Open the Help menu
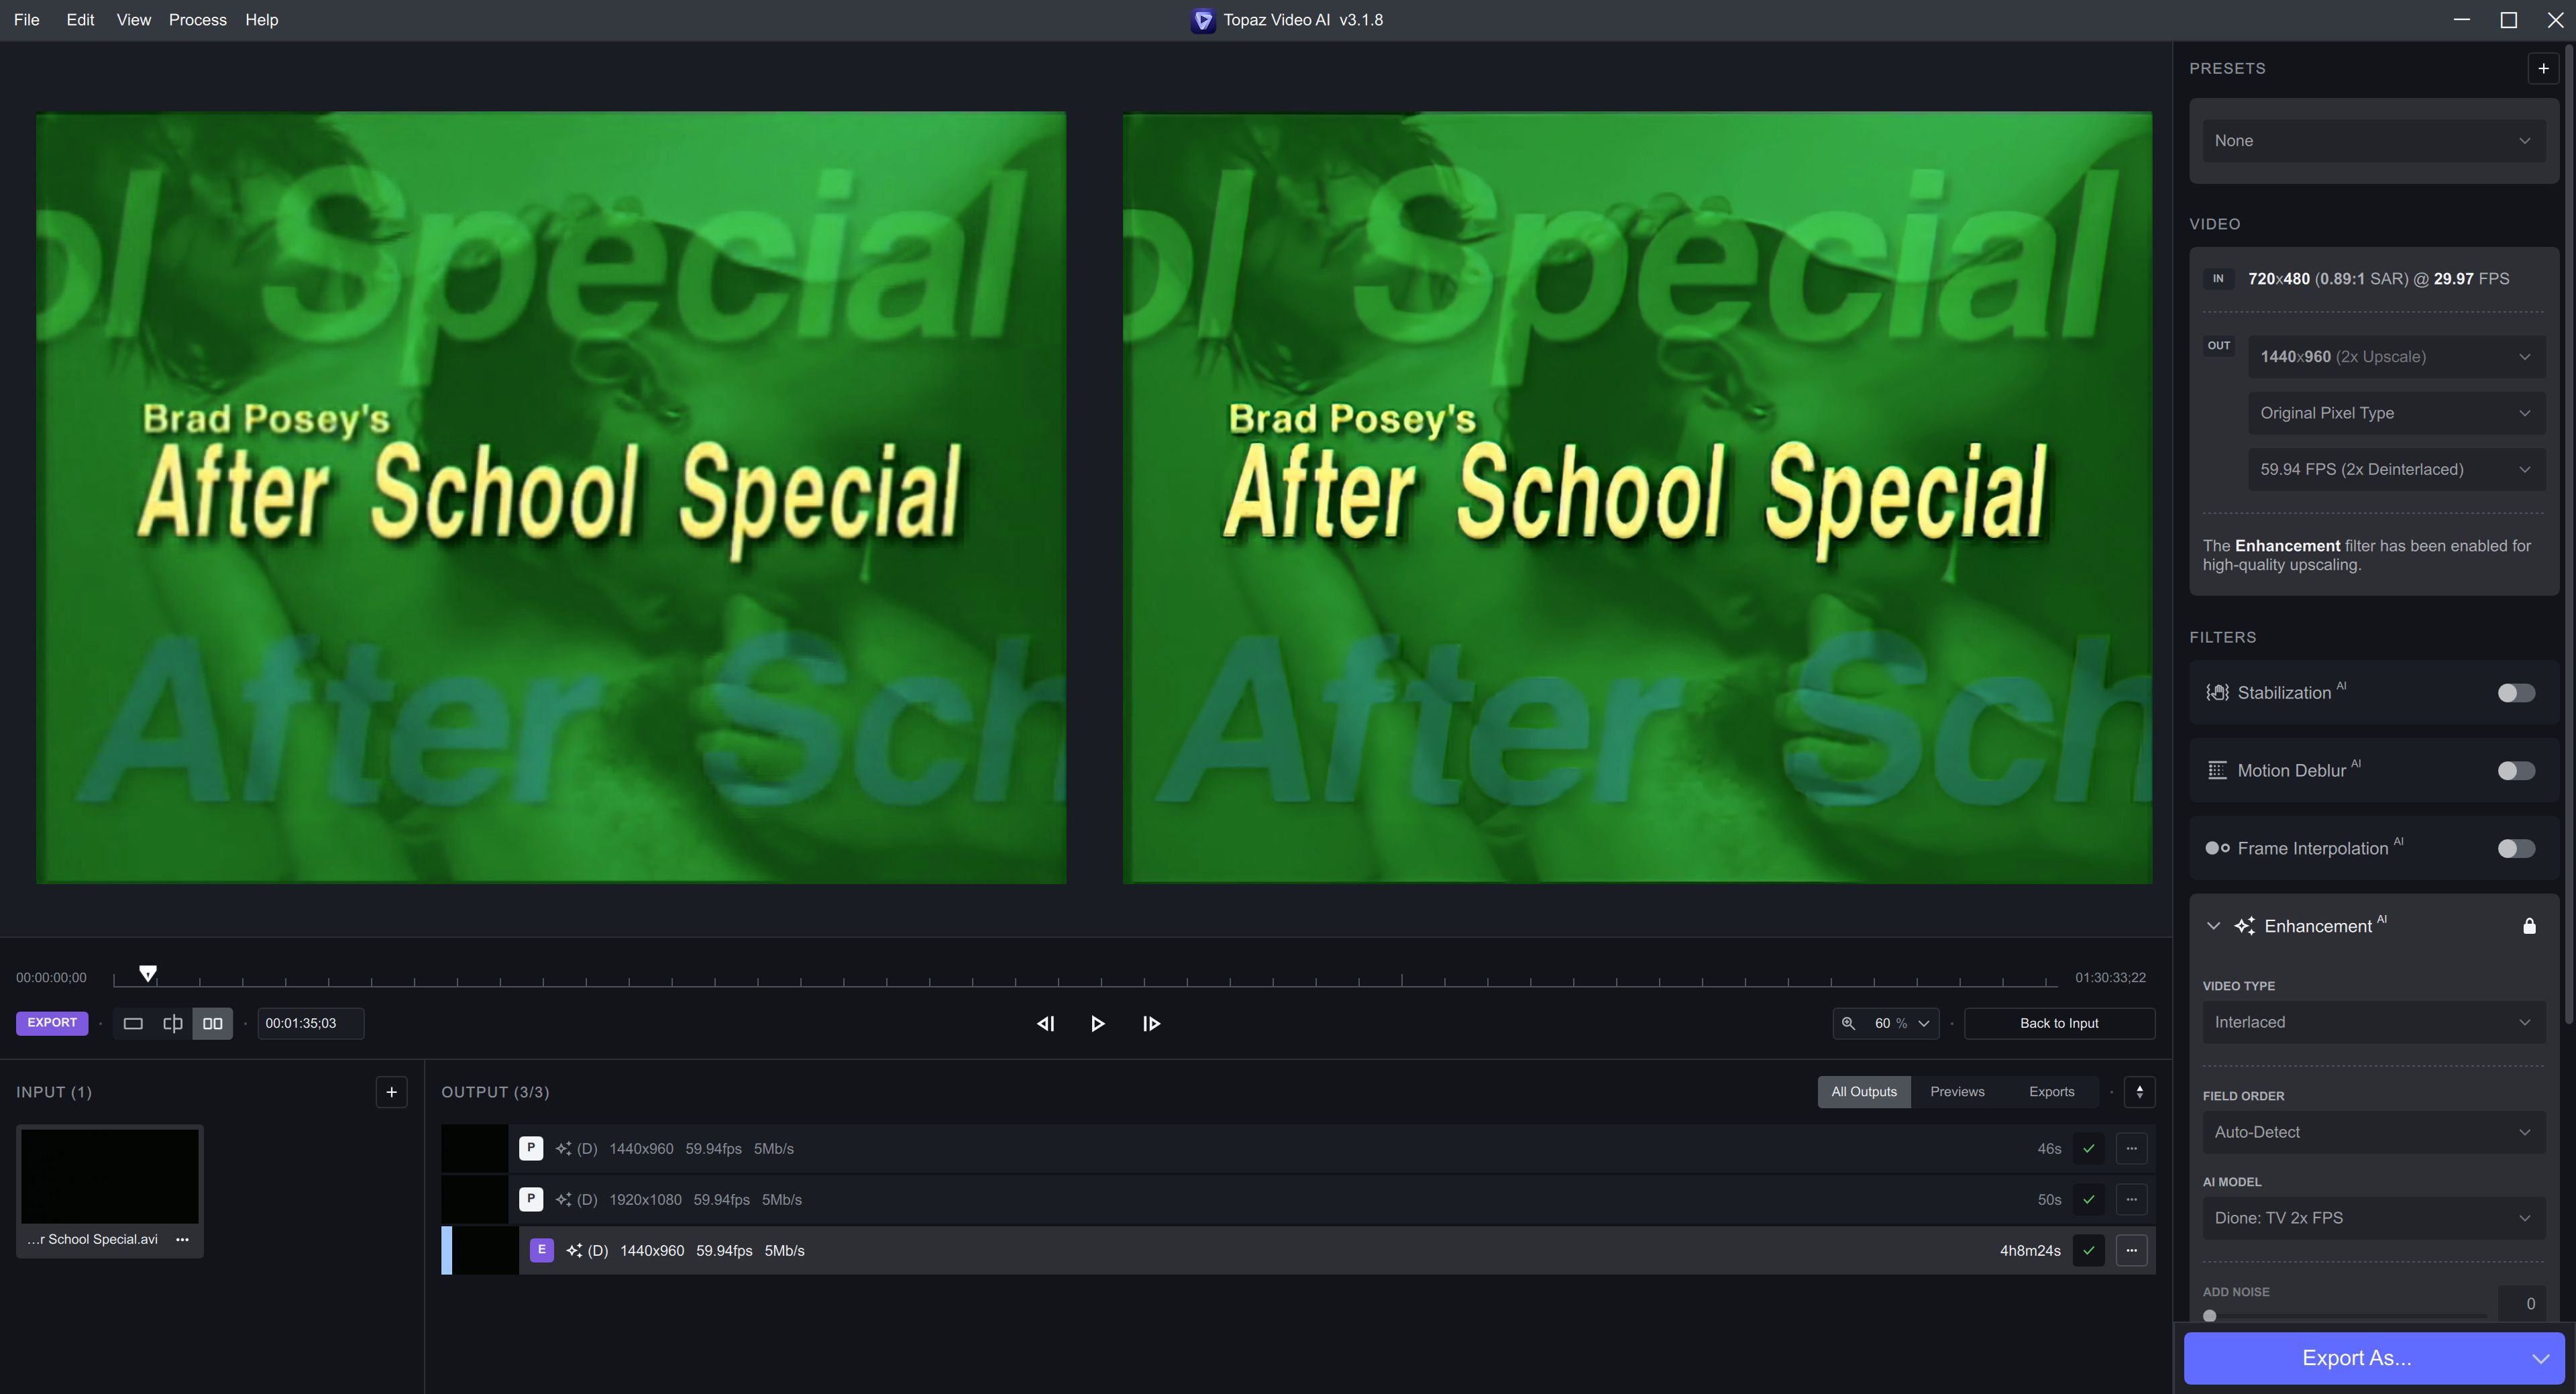 (x=261, y=20)
